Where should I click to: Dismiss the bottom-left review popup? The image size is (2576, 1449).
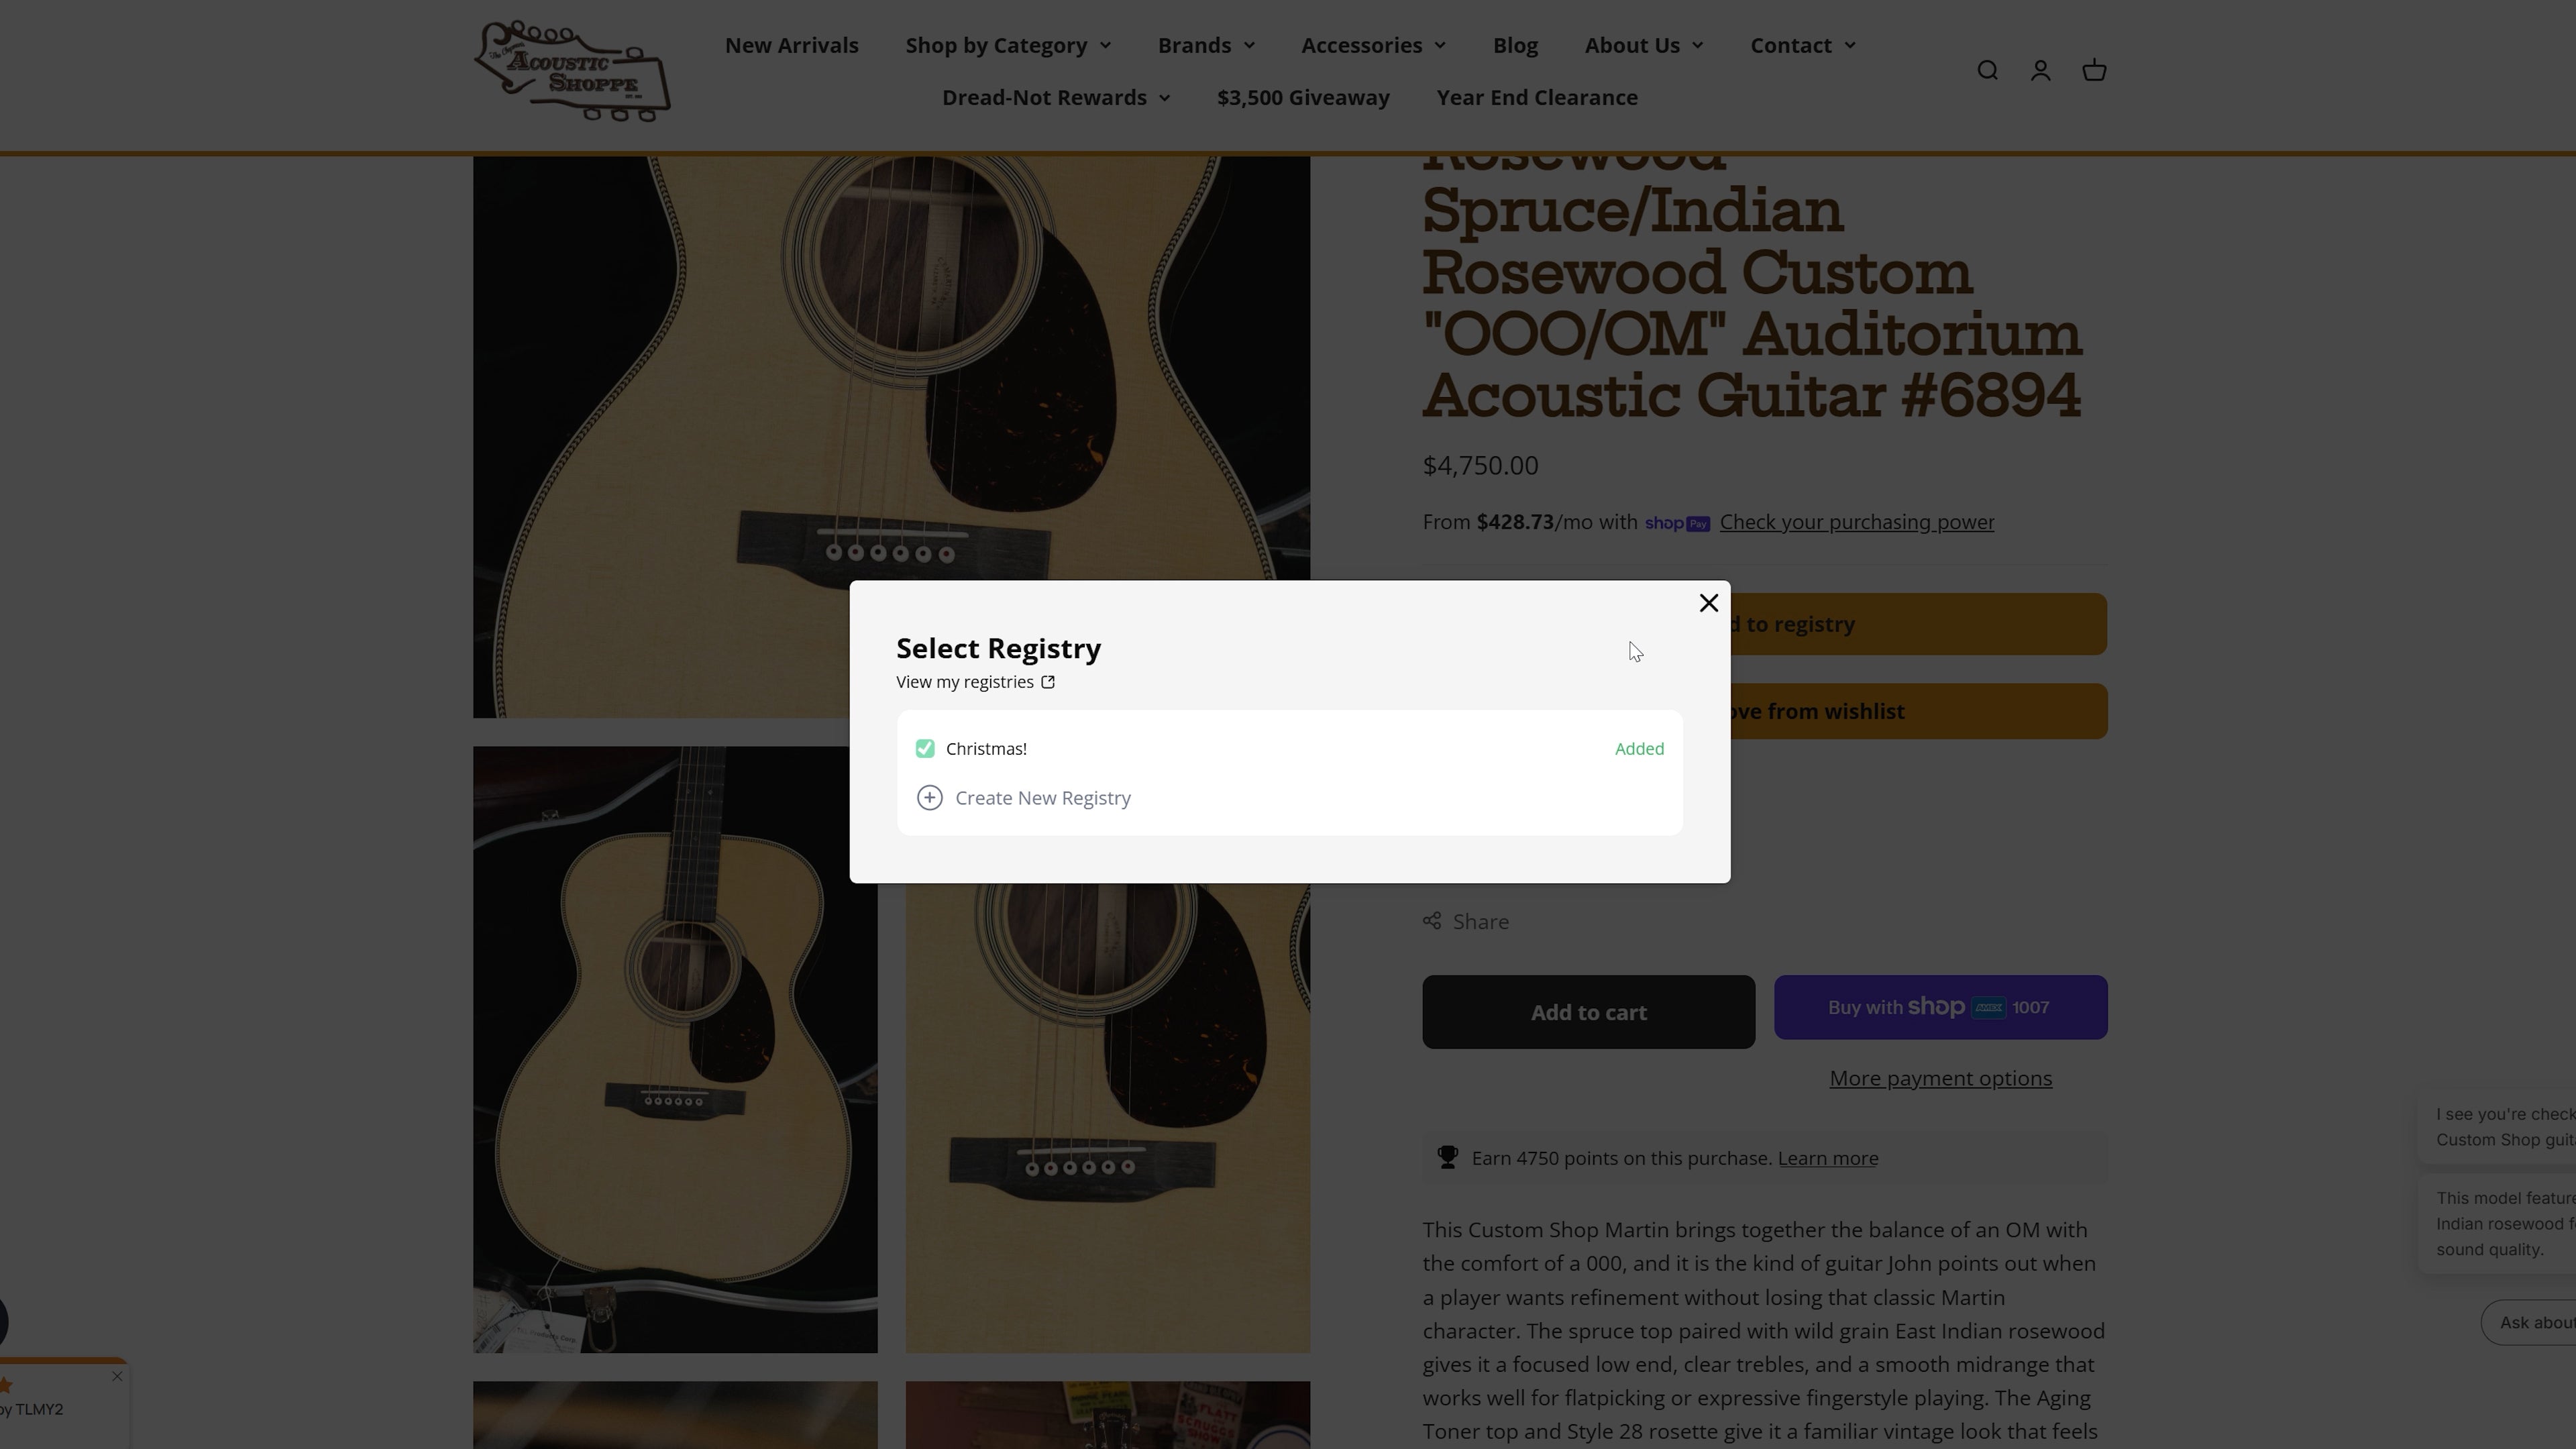(117, 1377)
